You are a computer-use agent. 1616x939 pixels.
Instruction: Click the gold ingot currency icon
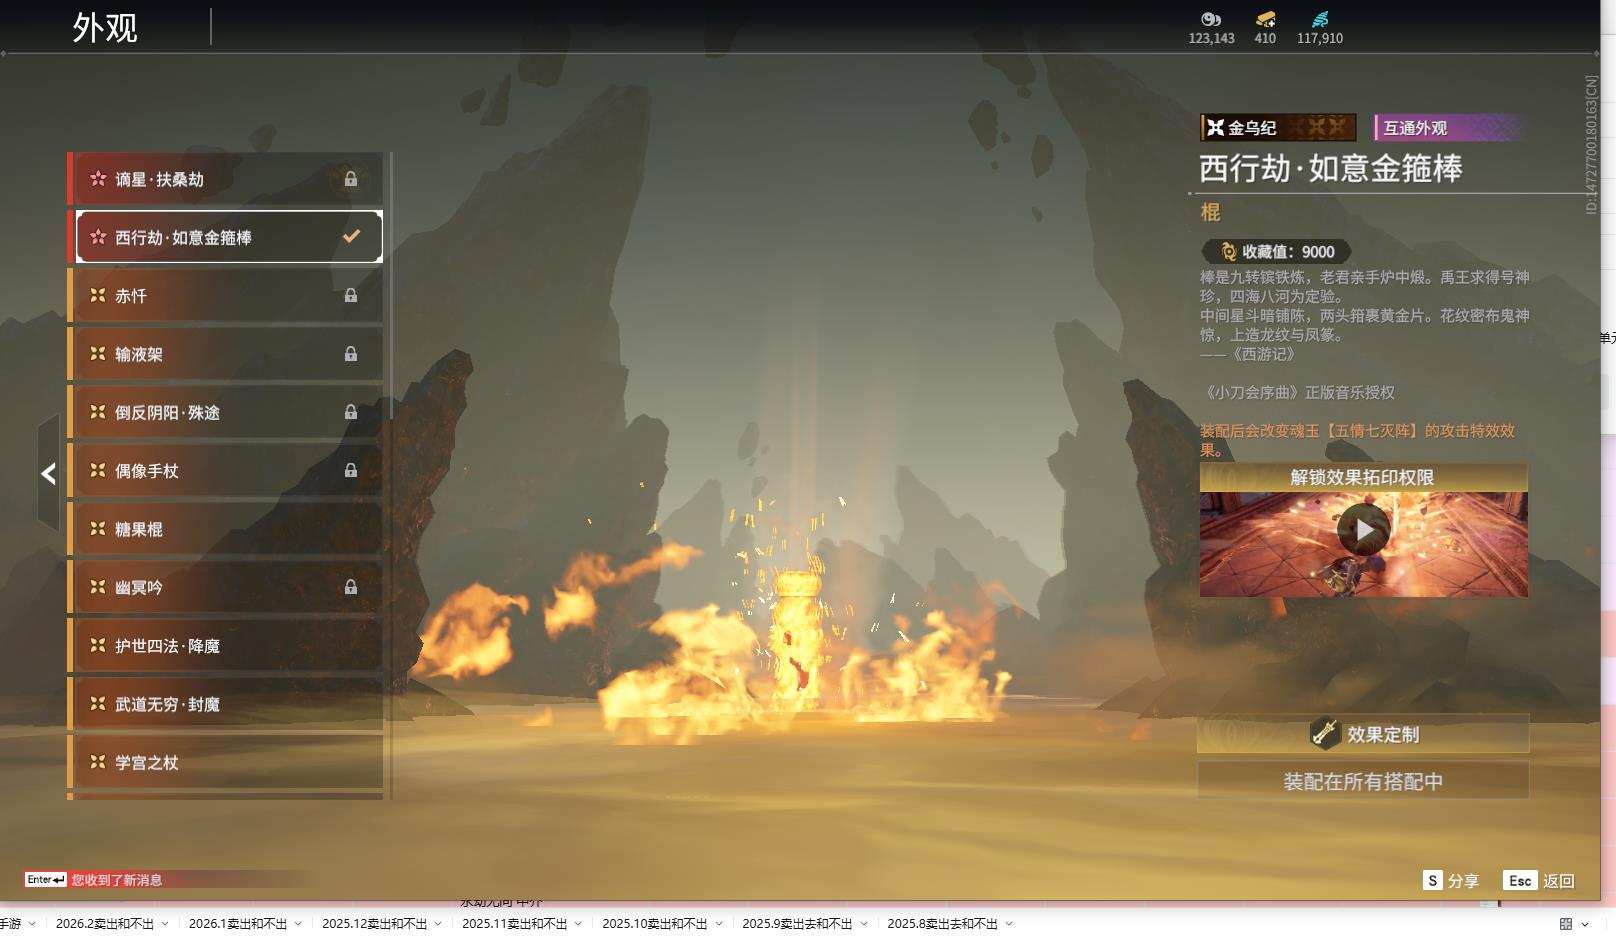click(x=1265, y=19)
